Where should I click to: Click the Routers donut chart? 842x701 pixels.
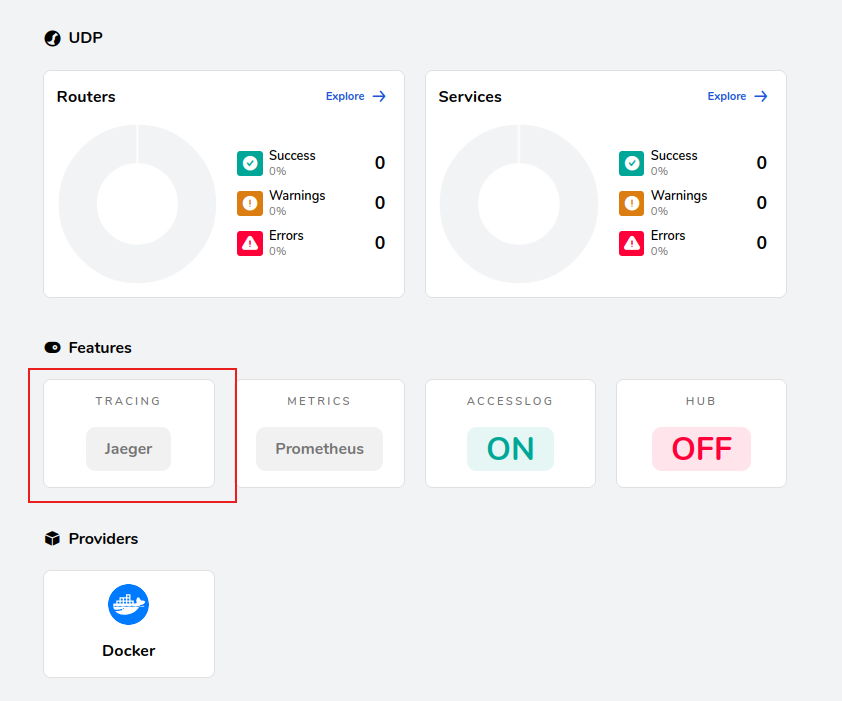coord(137,203)
